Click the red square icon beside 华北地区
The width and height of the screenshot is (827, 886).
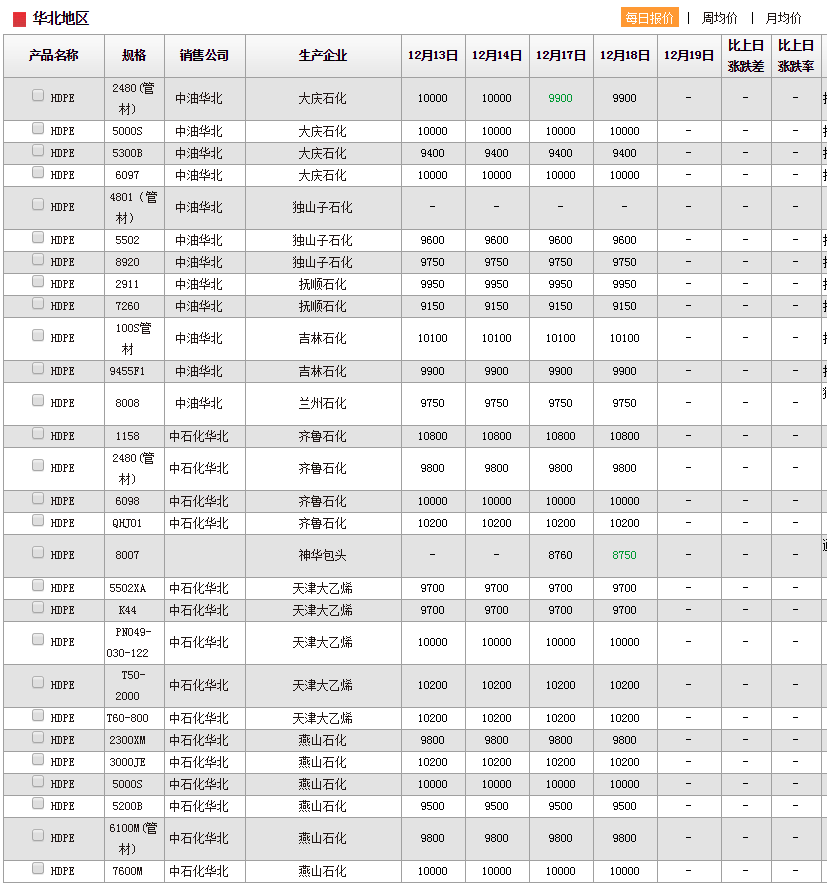pos(19,19)
